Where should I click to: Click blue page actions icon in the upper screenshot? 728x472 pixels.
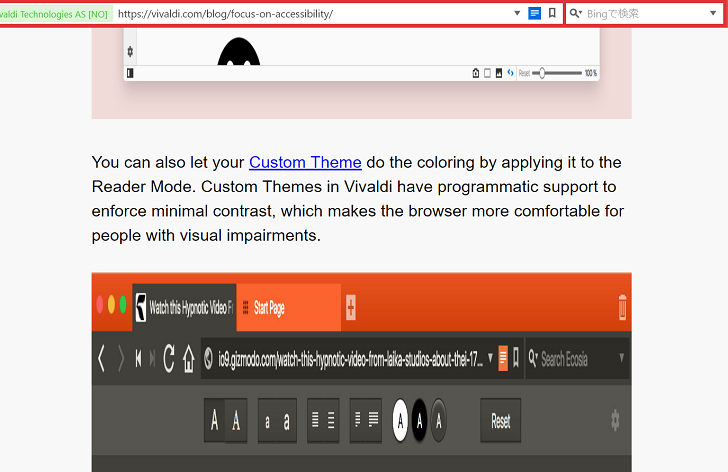tap(510, 73)
